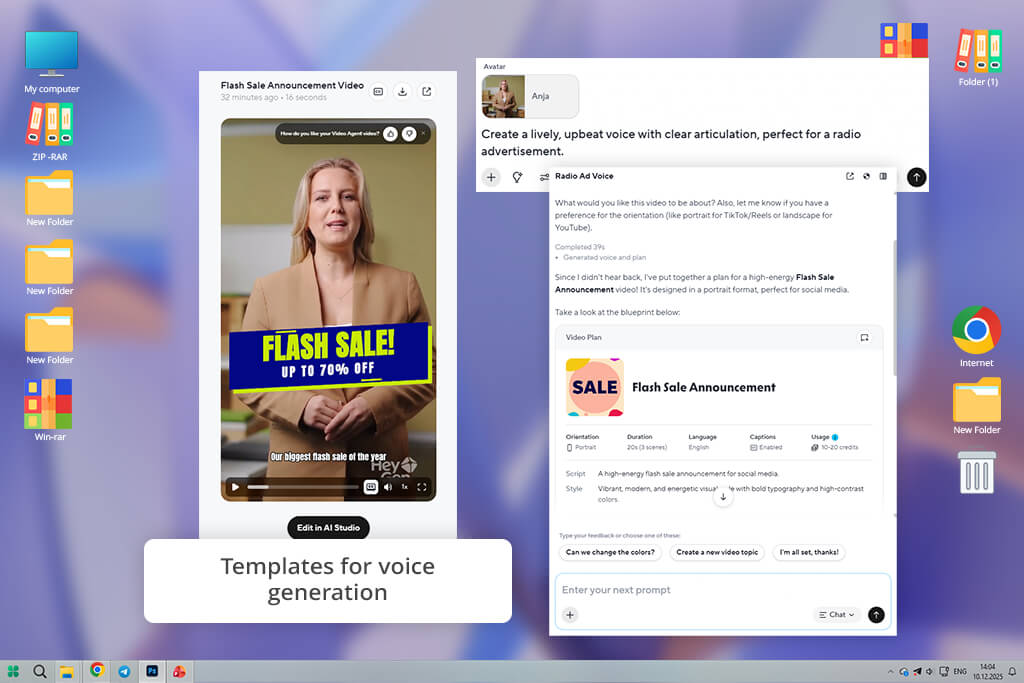Click the video progress bar
The width and height of the screenshot is (1024, 683).
coord(302,486)
